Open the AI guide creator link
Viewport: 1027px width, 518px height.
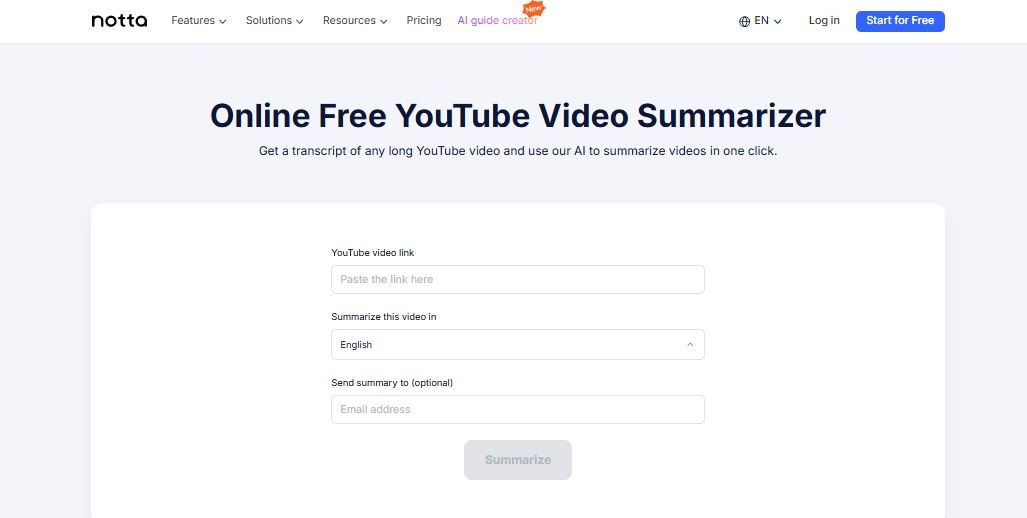click(x=497, y=21)
